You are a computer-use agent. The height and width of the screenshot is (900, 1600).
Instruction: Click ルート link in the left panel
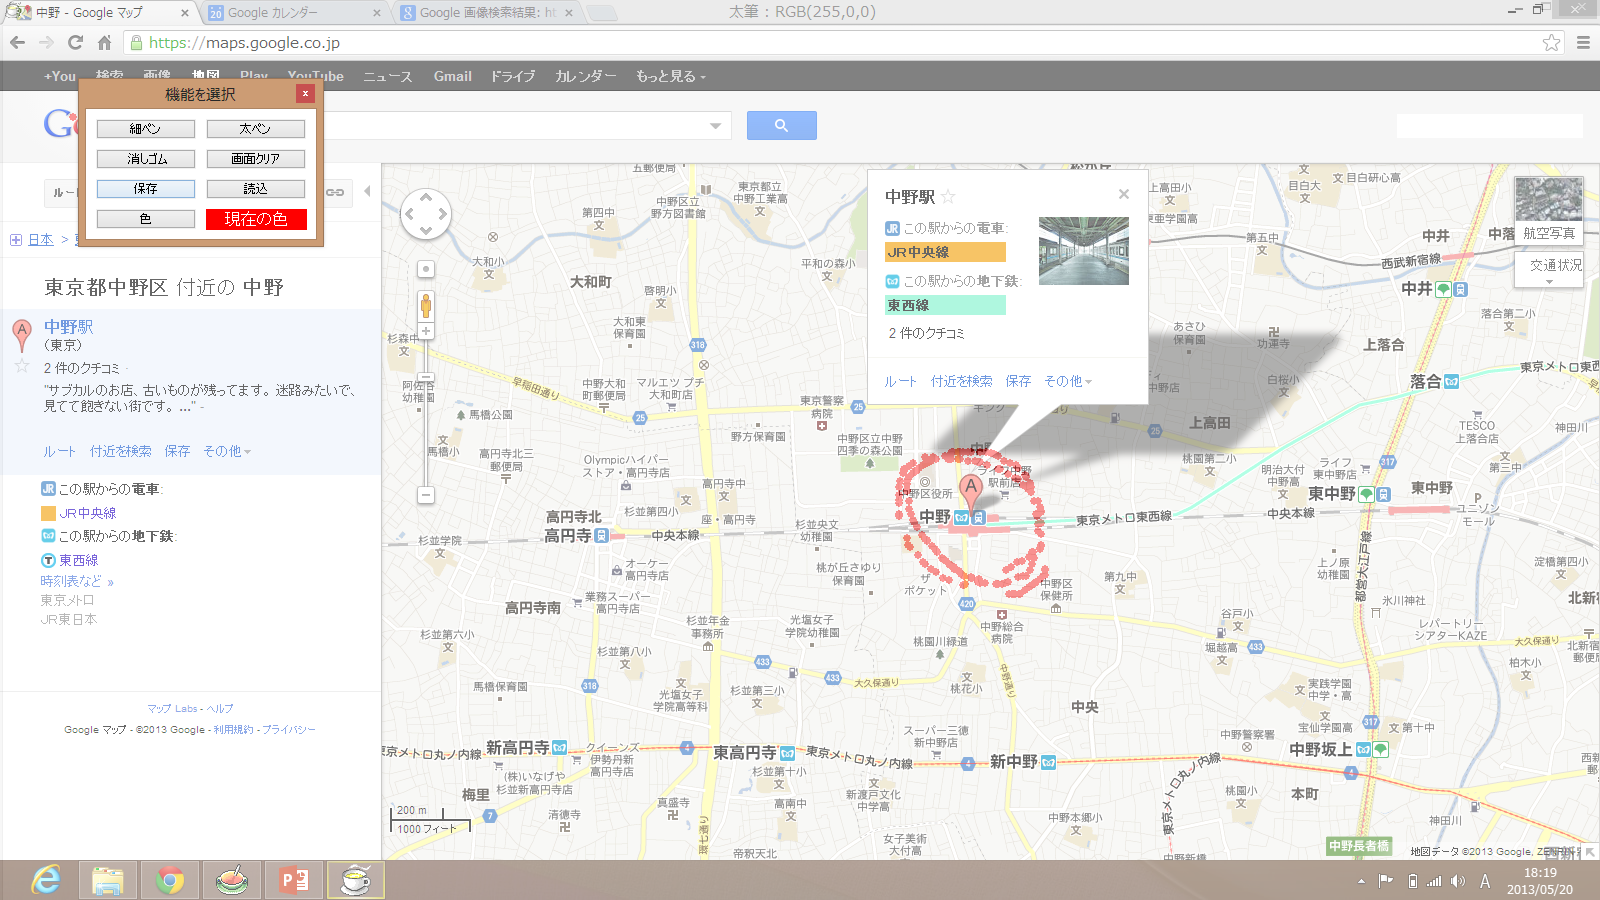point(60,451)
